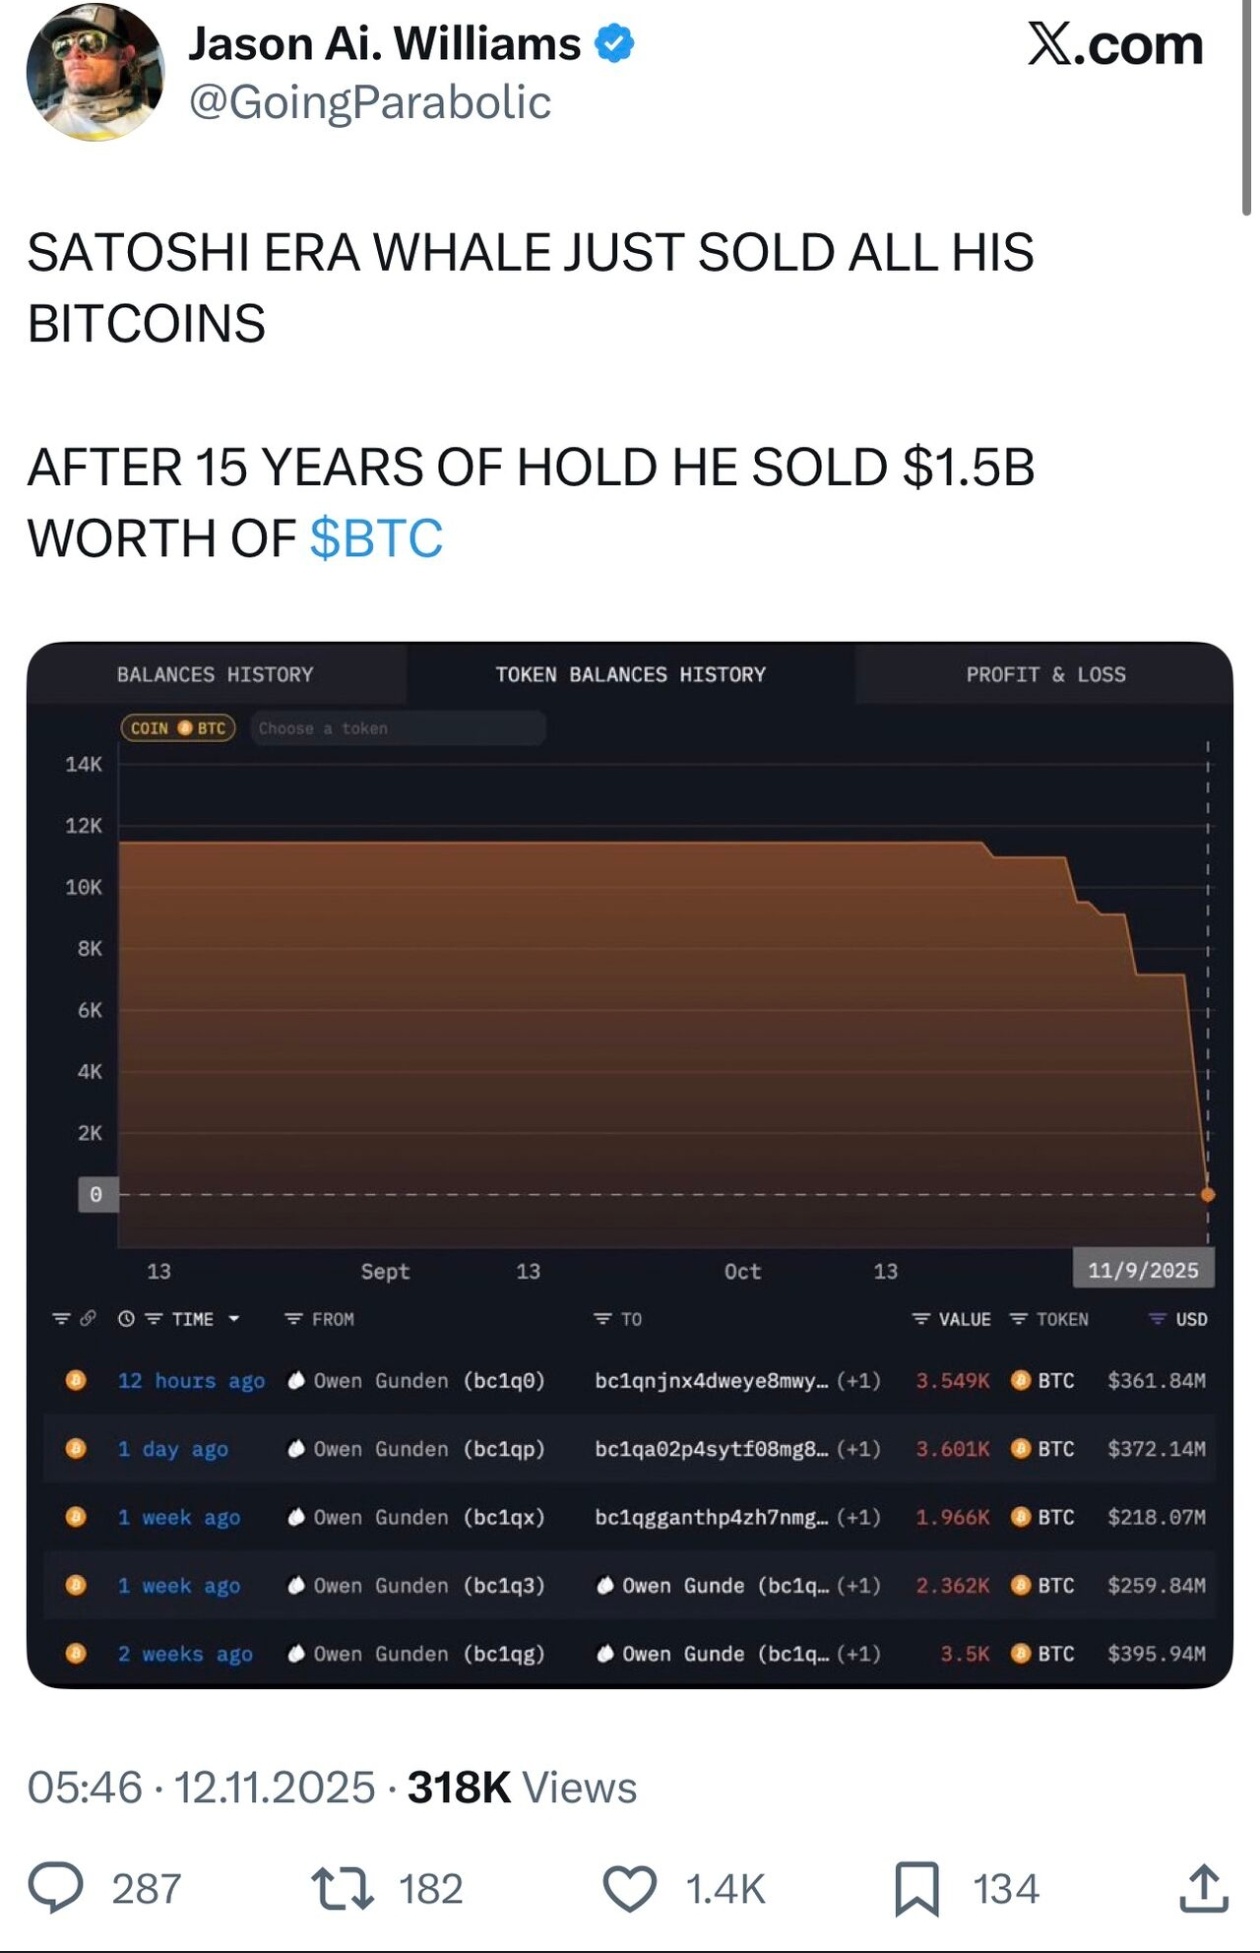Open the FROM column filter
The height and width of the screenshot is (1953, 1260).
pyautogui.click(x=294, y=1319)
